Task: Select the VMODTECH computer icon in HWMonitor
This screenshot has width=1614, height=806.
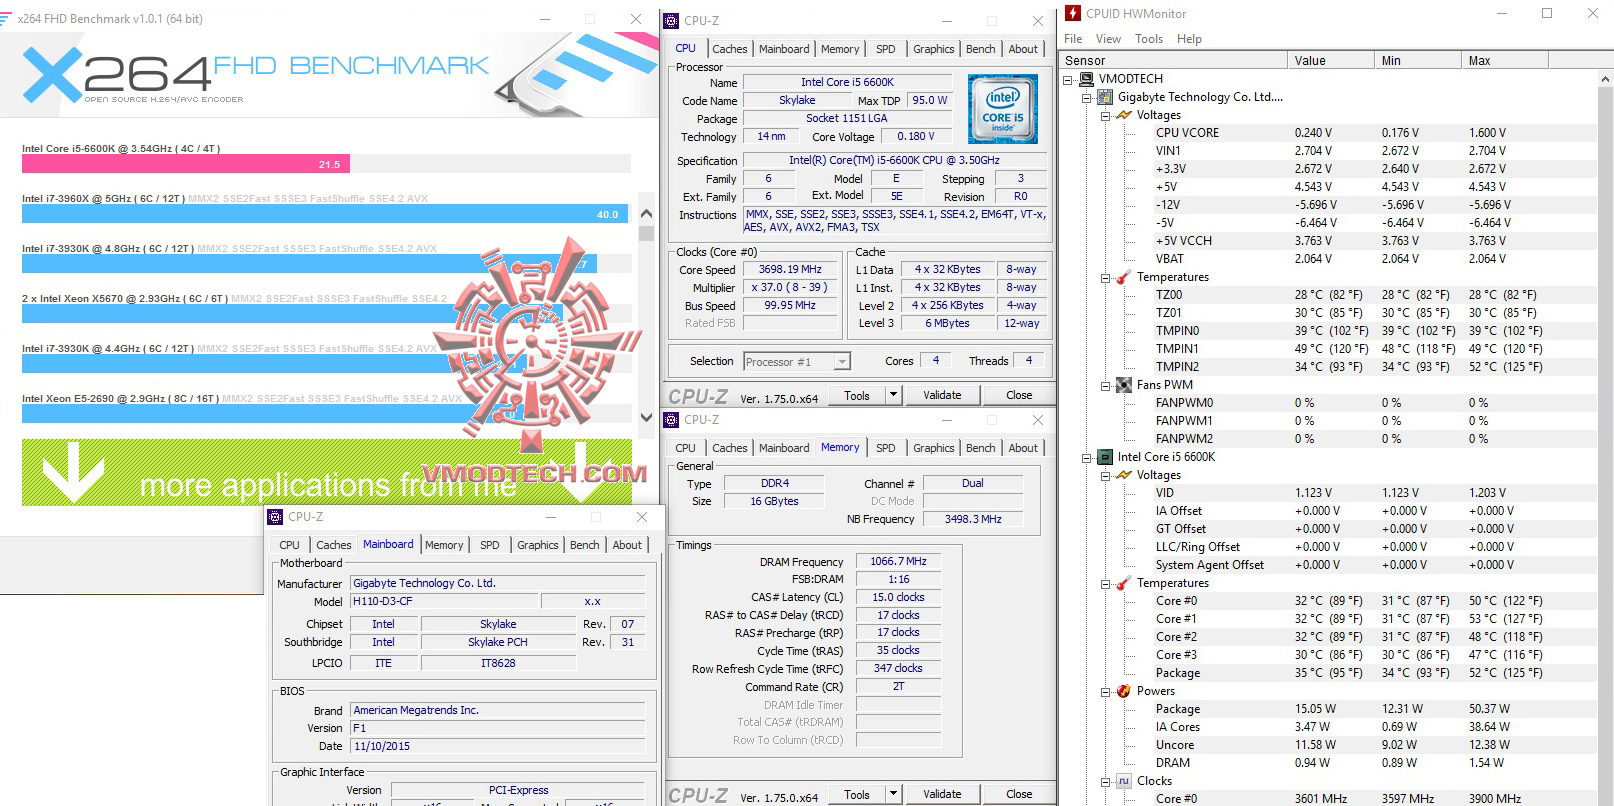Action: click(x=1087, y=79)
